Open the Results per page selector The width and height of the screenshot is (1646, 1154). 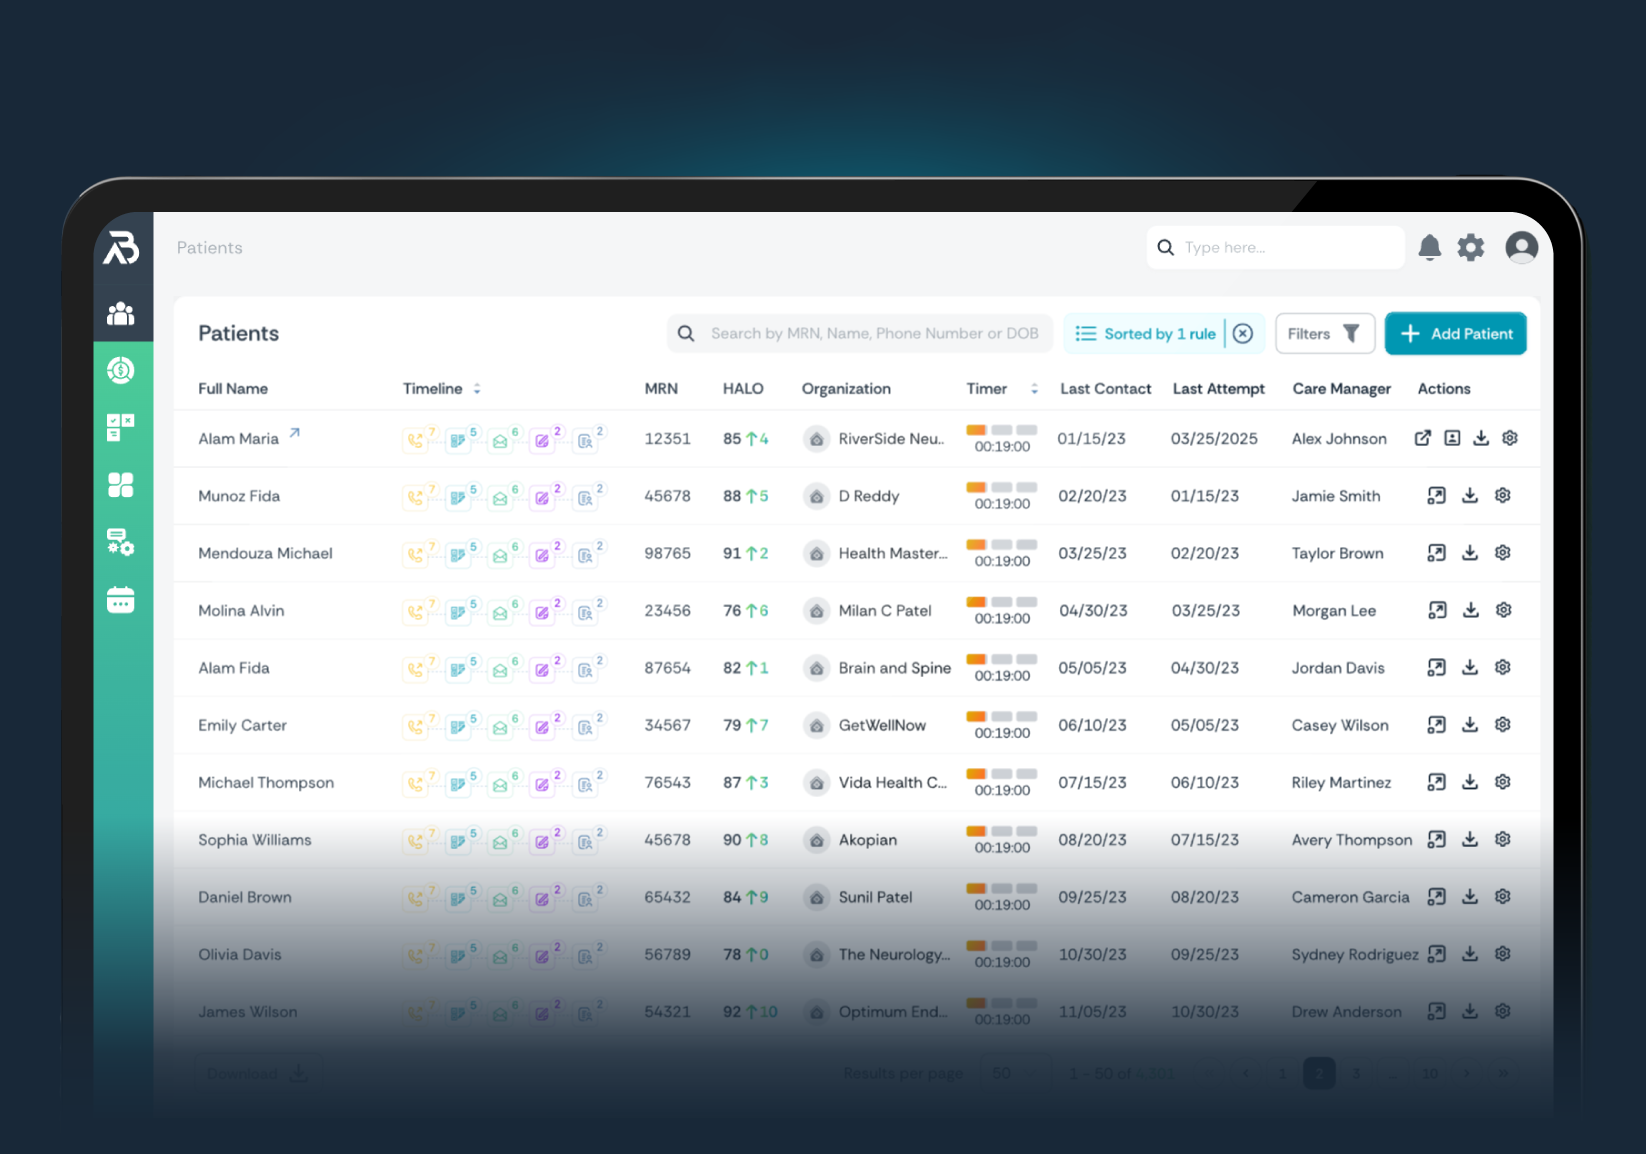click(x=1013, y=1072)
